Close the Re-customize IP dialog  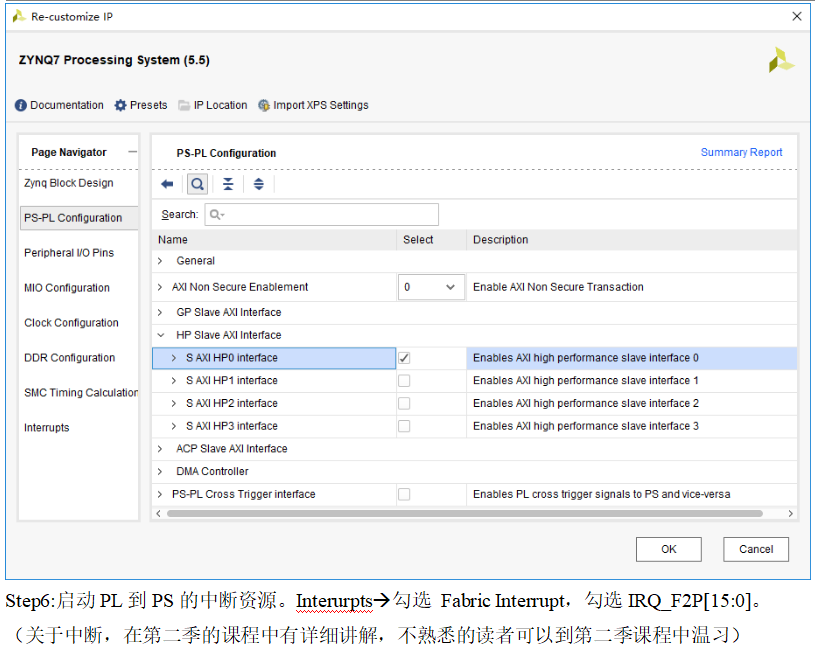click(x=796, y=16)
